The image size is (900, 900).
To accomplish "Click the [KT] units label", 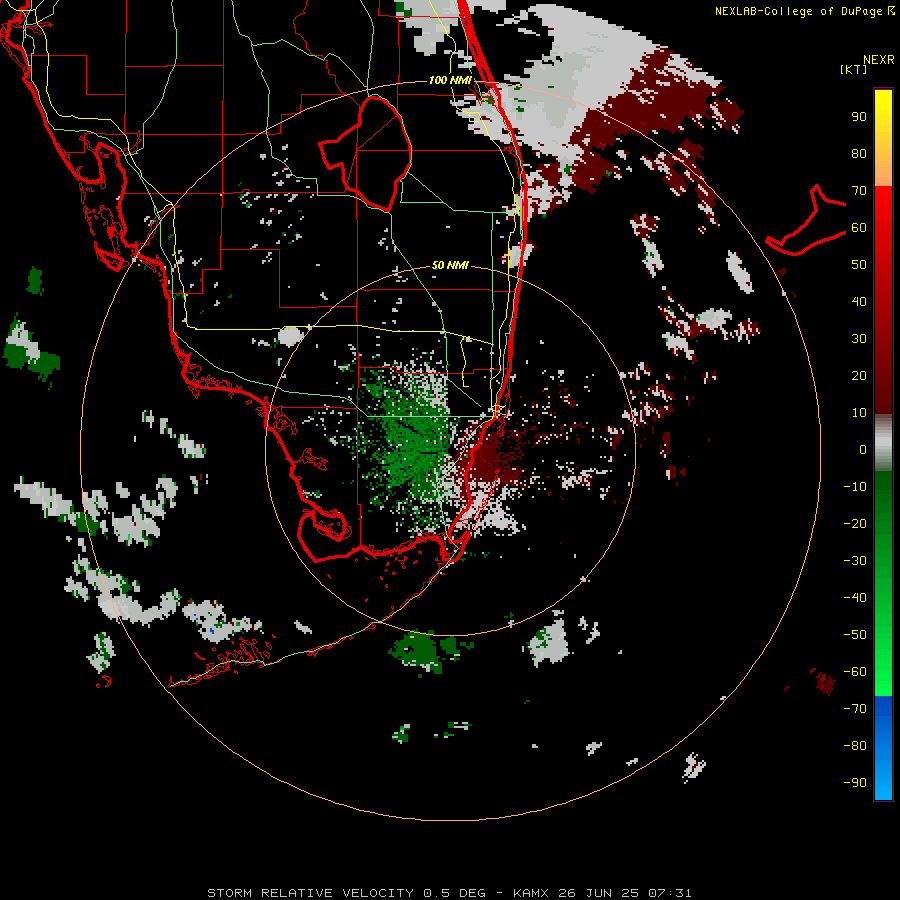I will (x=853, y=69).
